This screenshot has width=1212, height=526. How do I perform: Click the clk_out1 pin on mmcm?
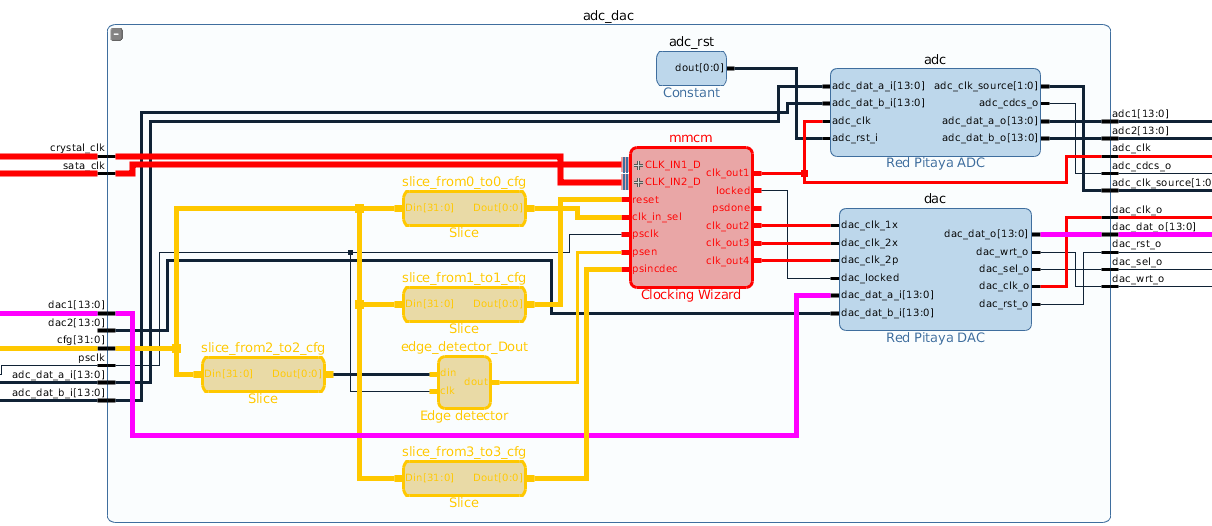(728, 173)
